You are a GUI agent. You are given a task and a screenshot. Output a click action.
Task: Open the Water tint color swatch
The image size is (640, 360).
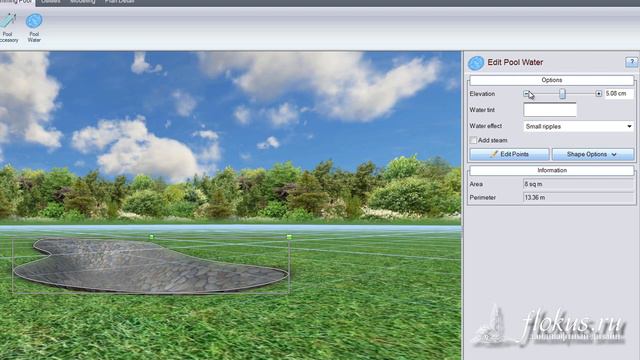pos(550,110)
